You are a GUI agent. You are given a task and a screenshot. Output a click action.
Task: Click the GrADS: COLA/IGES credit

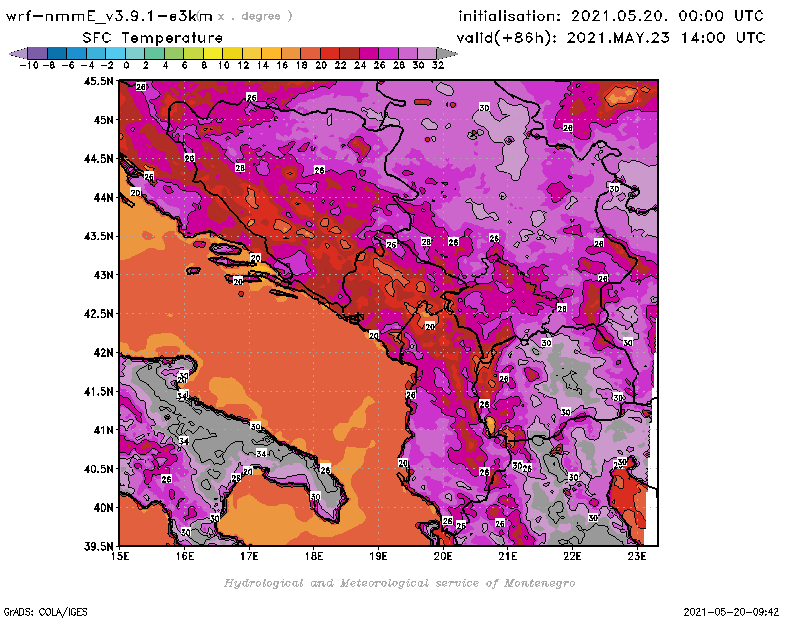pos(45,612)
